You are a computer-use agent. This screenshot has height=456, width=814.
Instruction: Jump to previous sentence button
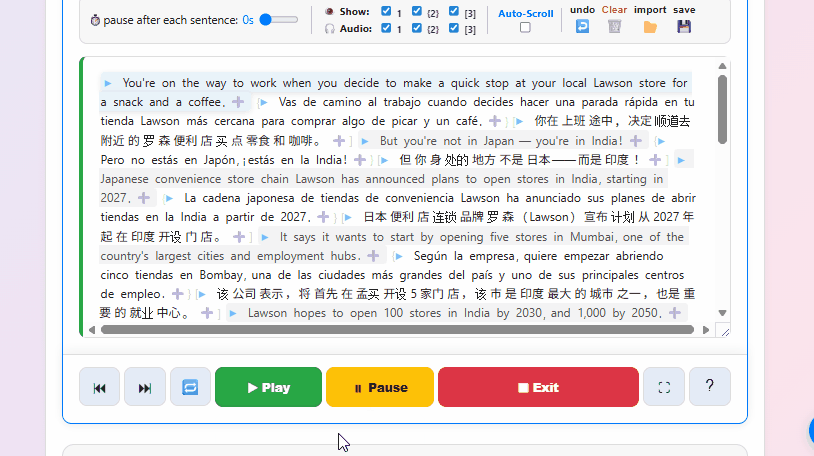pyautogui.click(x=100, y=387)
